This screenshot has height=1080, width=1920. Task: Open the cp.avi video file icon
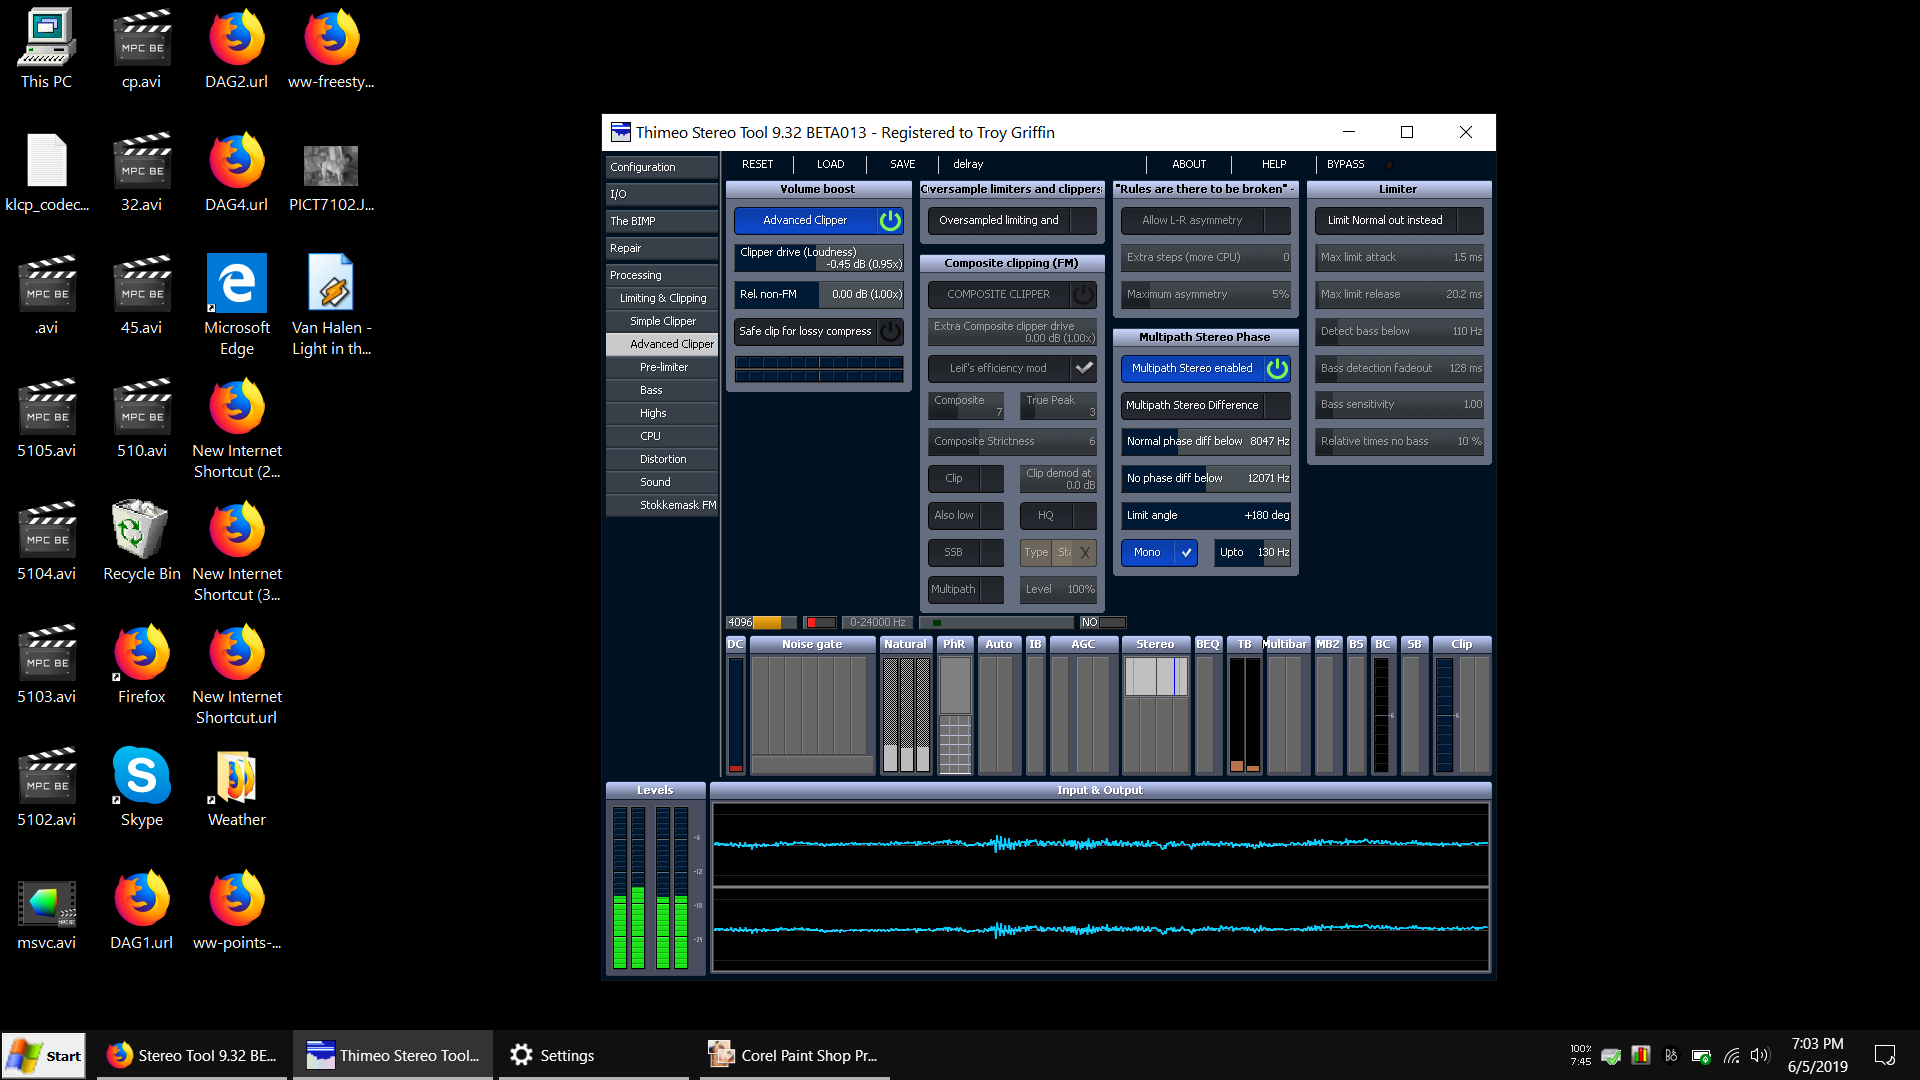pyautogui.click(x=141, y=49)
